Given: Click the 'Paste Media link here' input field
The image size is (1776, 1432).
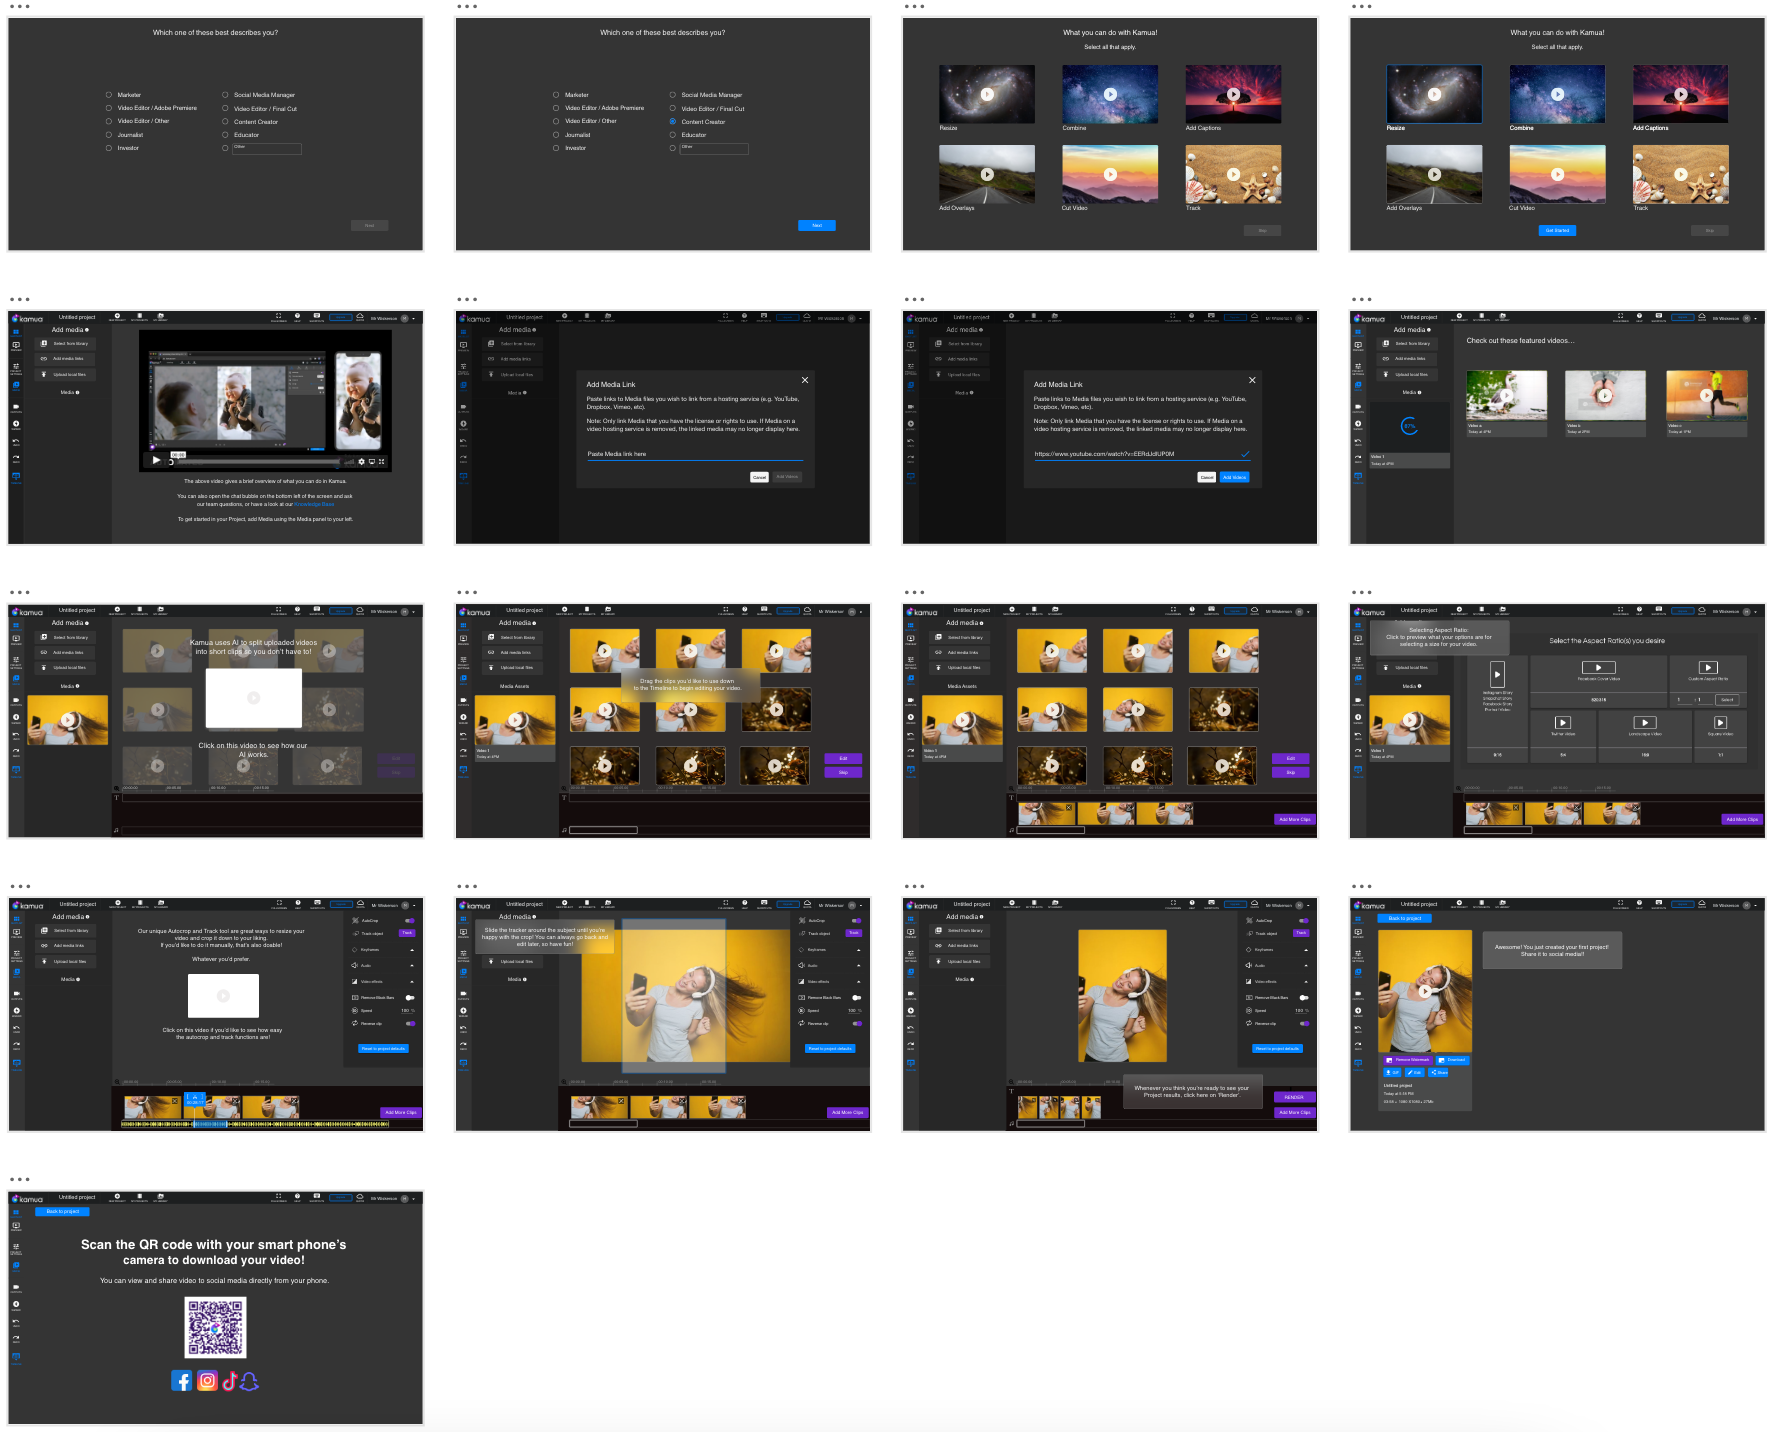Looking at the screenshot, I should [x=695, y=454].
